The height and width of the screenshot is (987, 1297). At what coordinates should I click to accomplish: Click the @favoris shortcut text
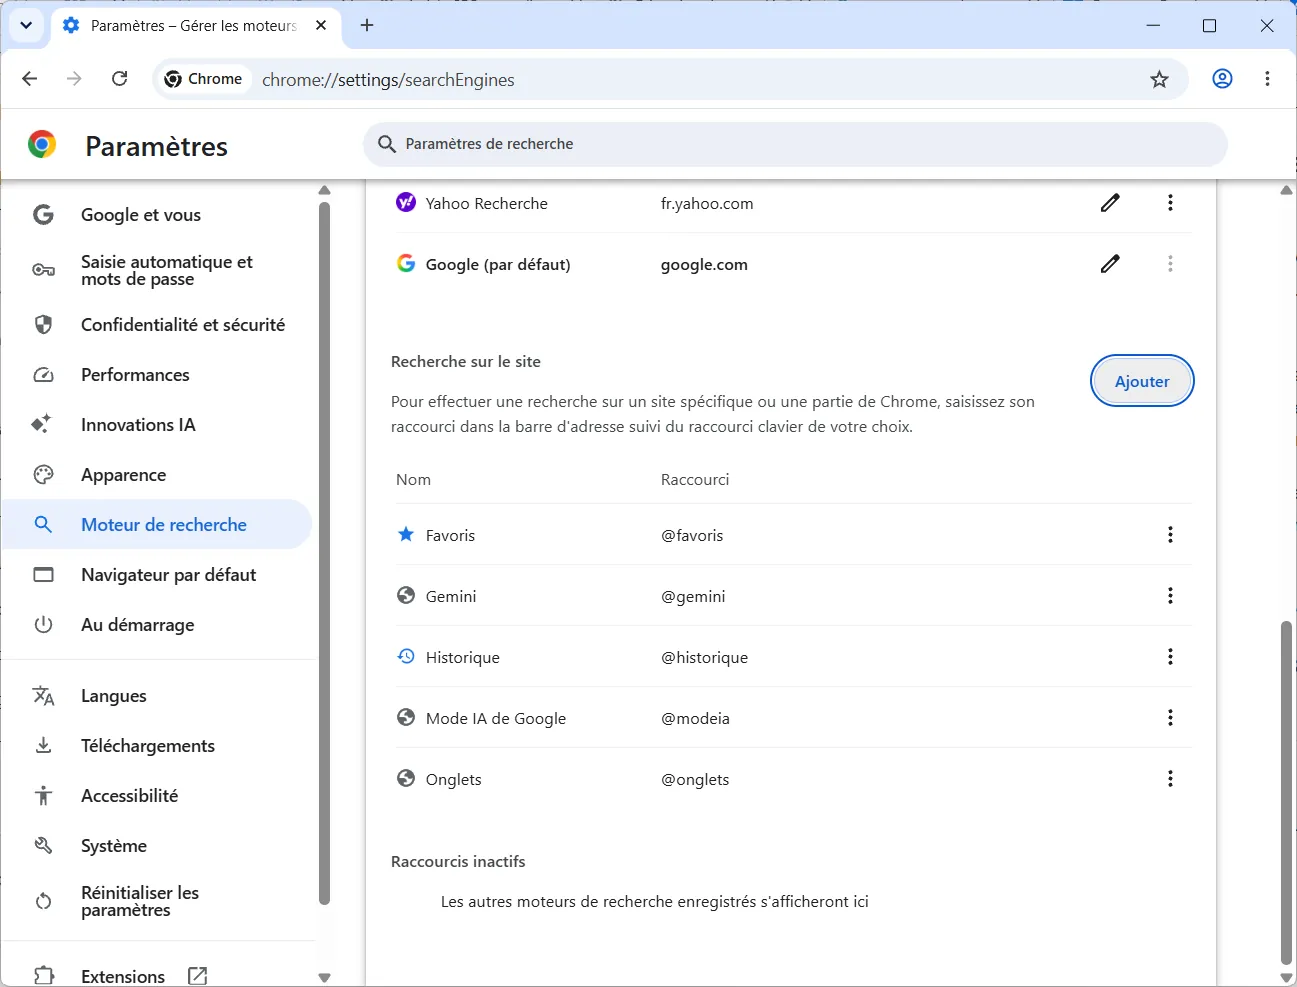[x=692, y=536]
